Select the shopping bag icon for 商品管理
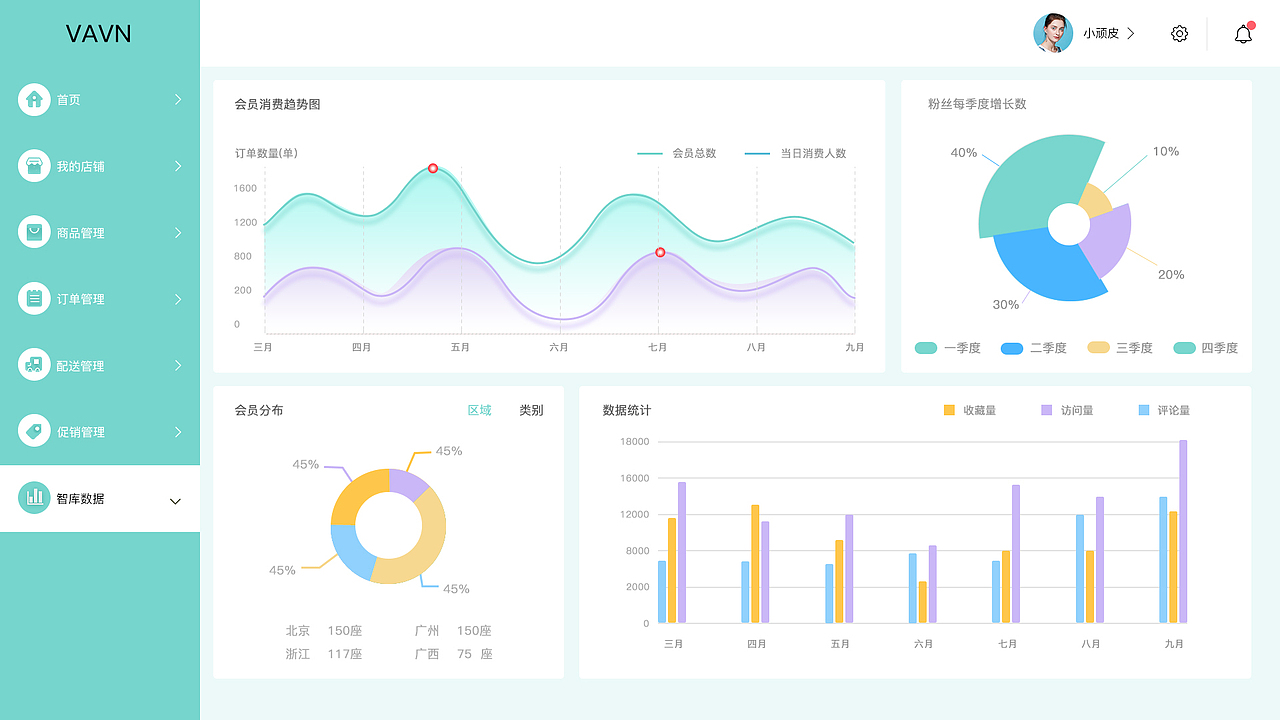1280x720 pixels. pyautogui.click(x=34, y=232)
